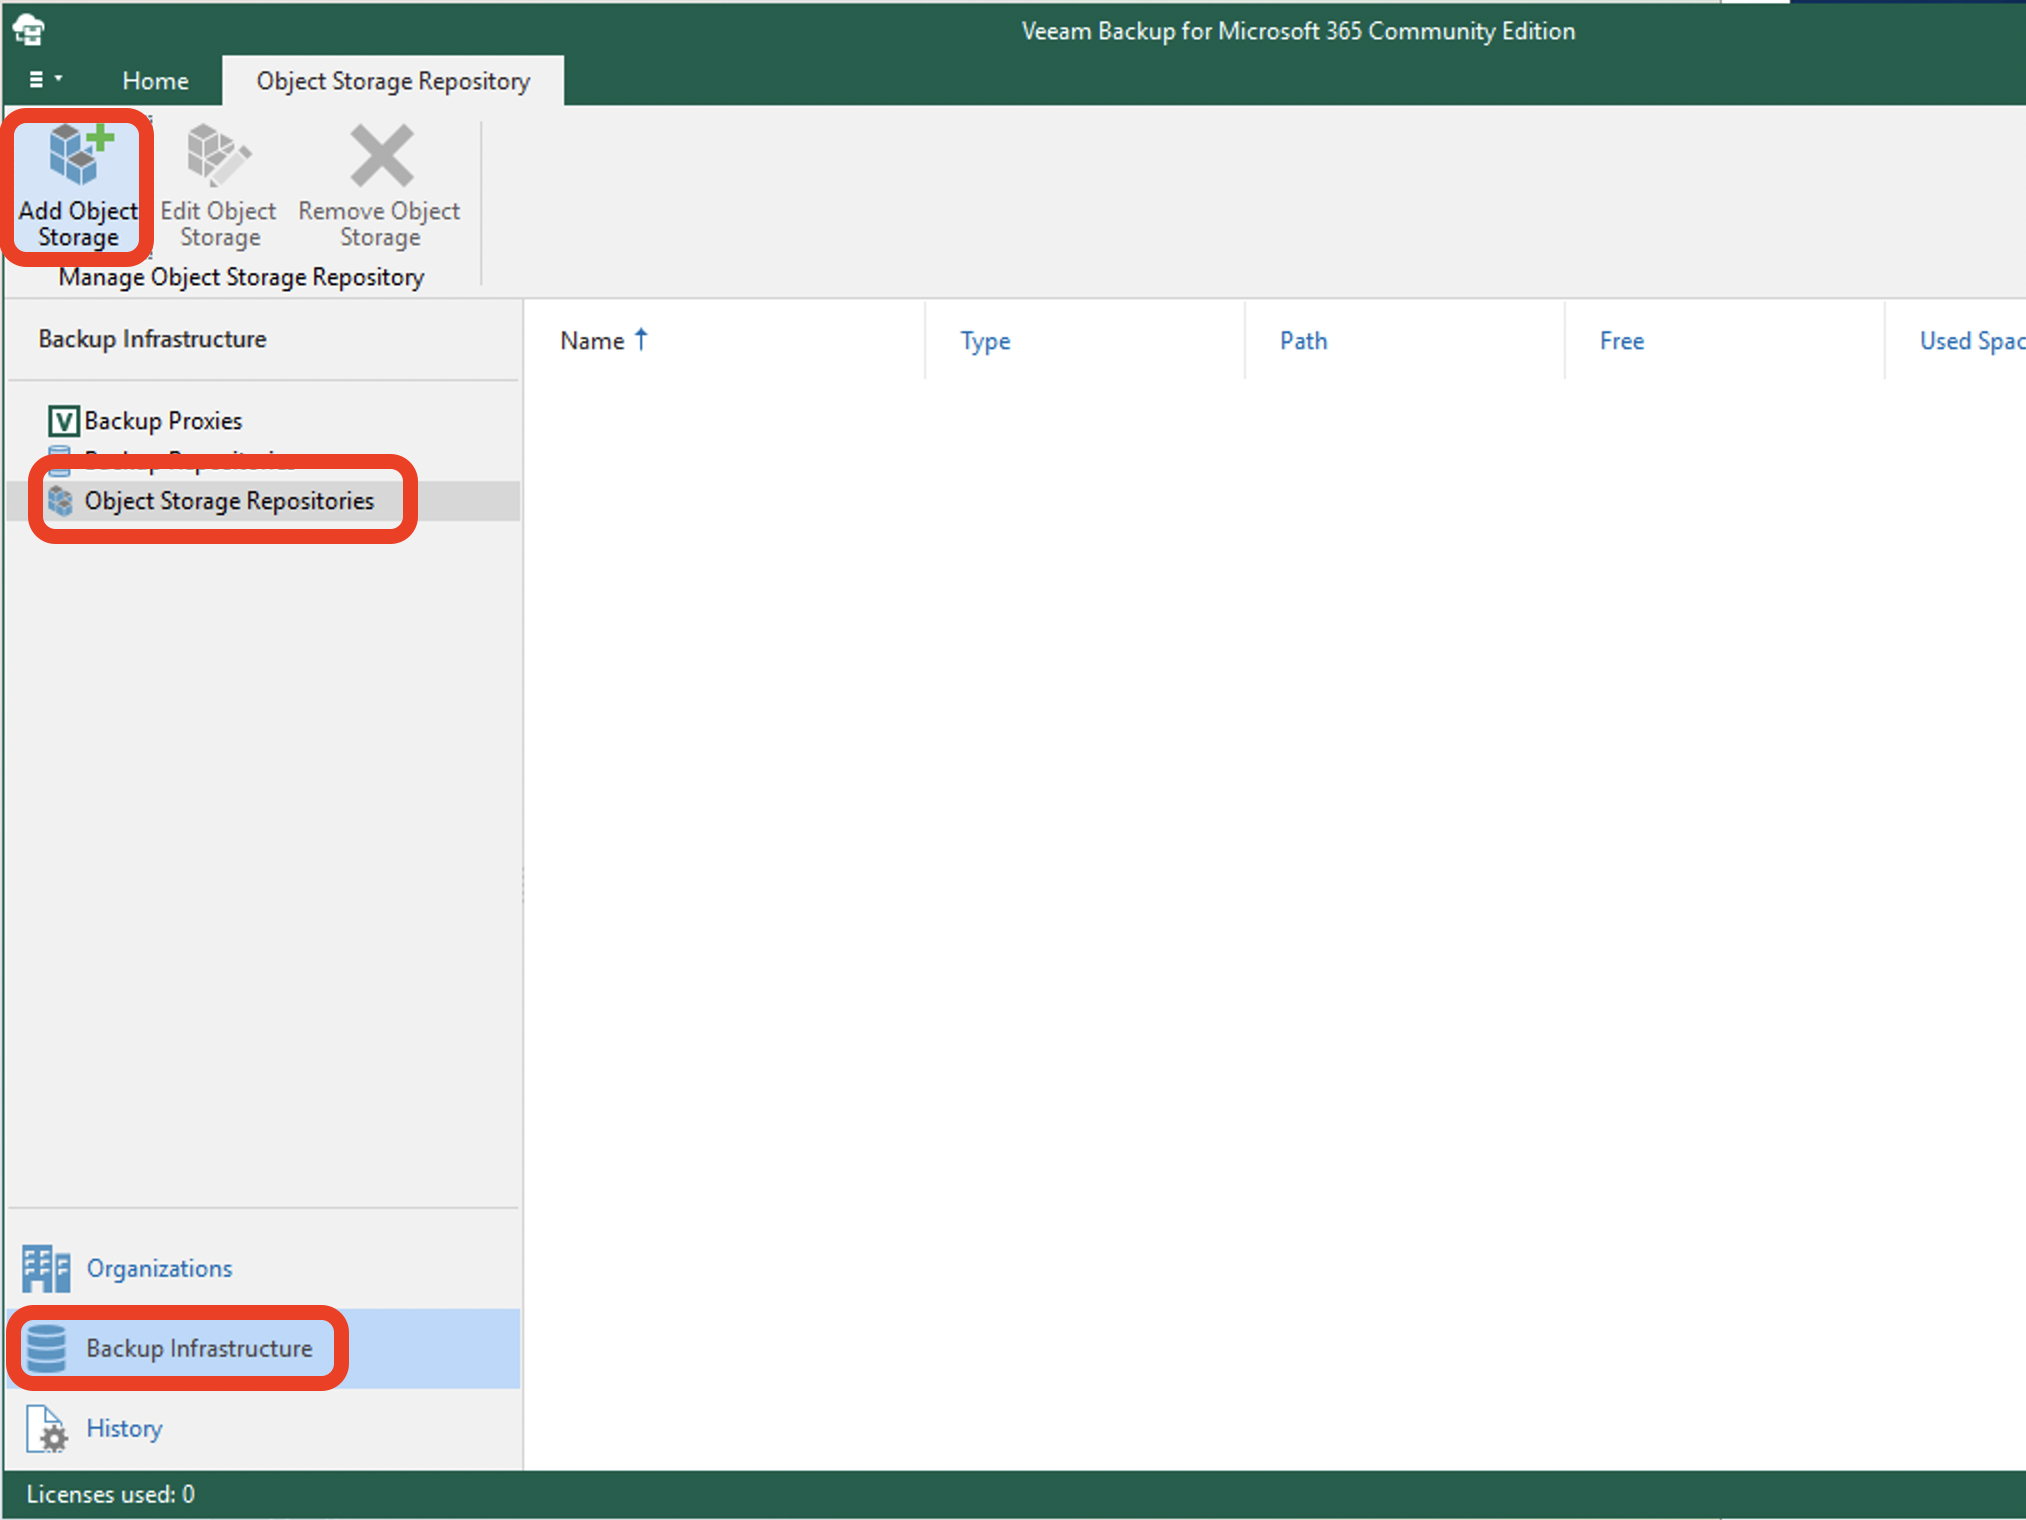Switch to the Home tab
The image size is (2026, 1520).
(155, 80)
